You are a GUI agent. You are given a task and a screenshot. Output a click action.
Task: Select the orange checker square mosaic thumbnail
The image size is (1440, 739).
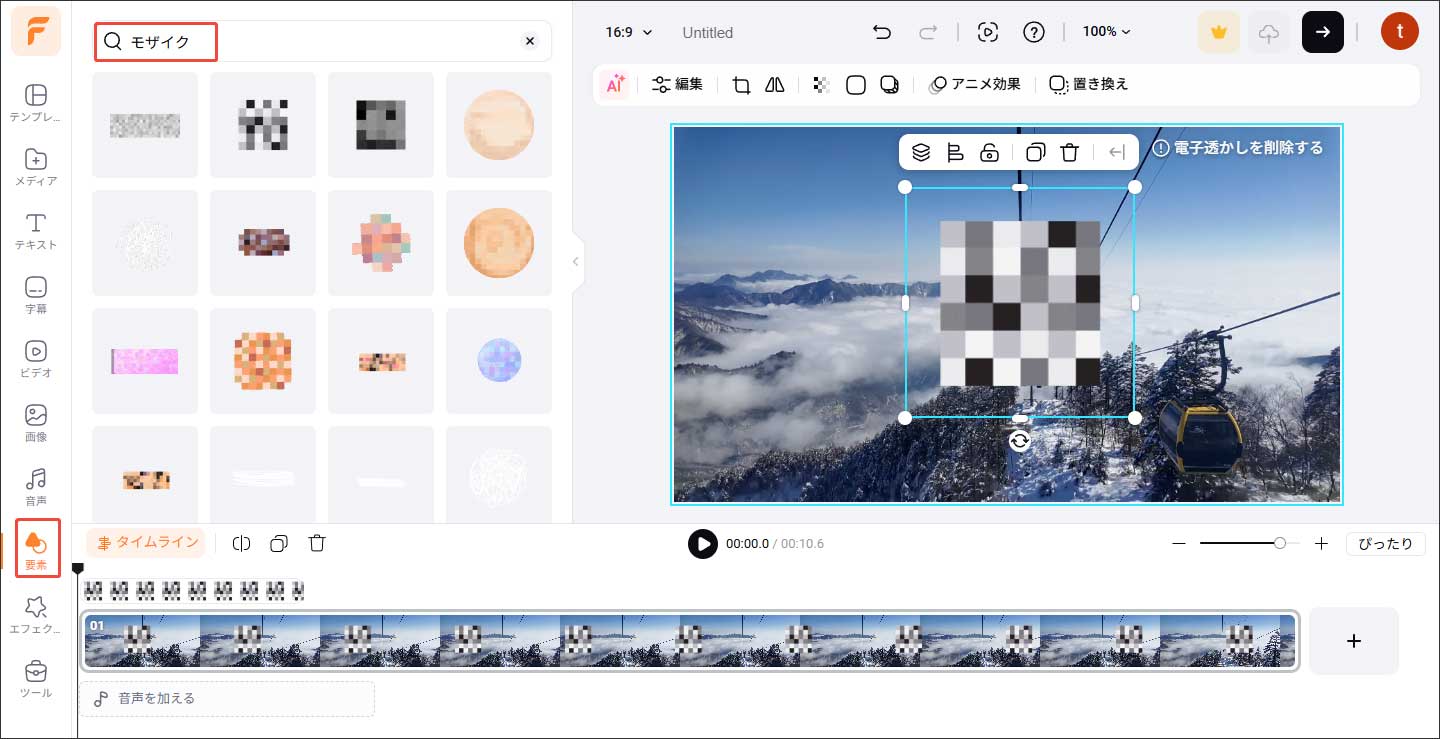(x=263, y=361)
